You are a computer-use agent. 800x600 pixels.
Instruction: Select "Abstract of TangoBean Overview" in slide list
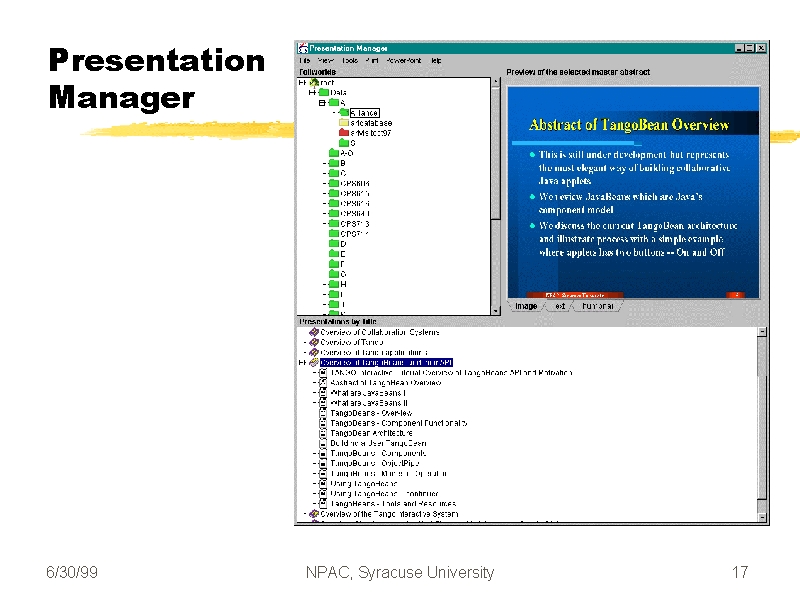click(x=386, y=383)
